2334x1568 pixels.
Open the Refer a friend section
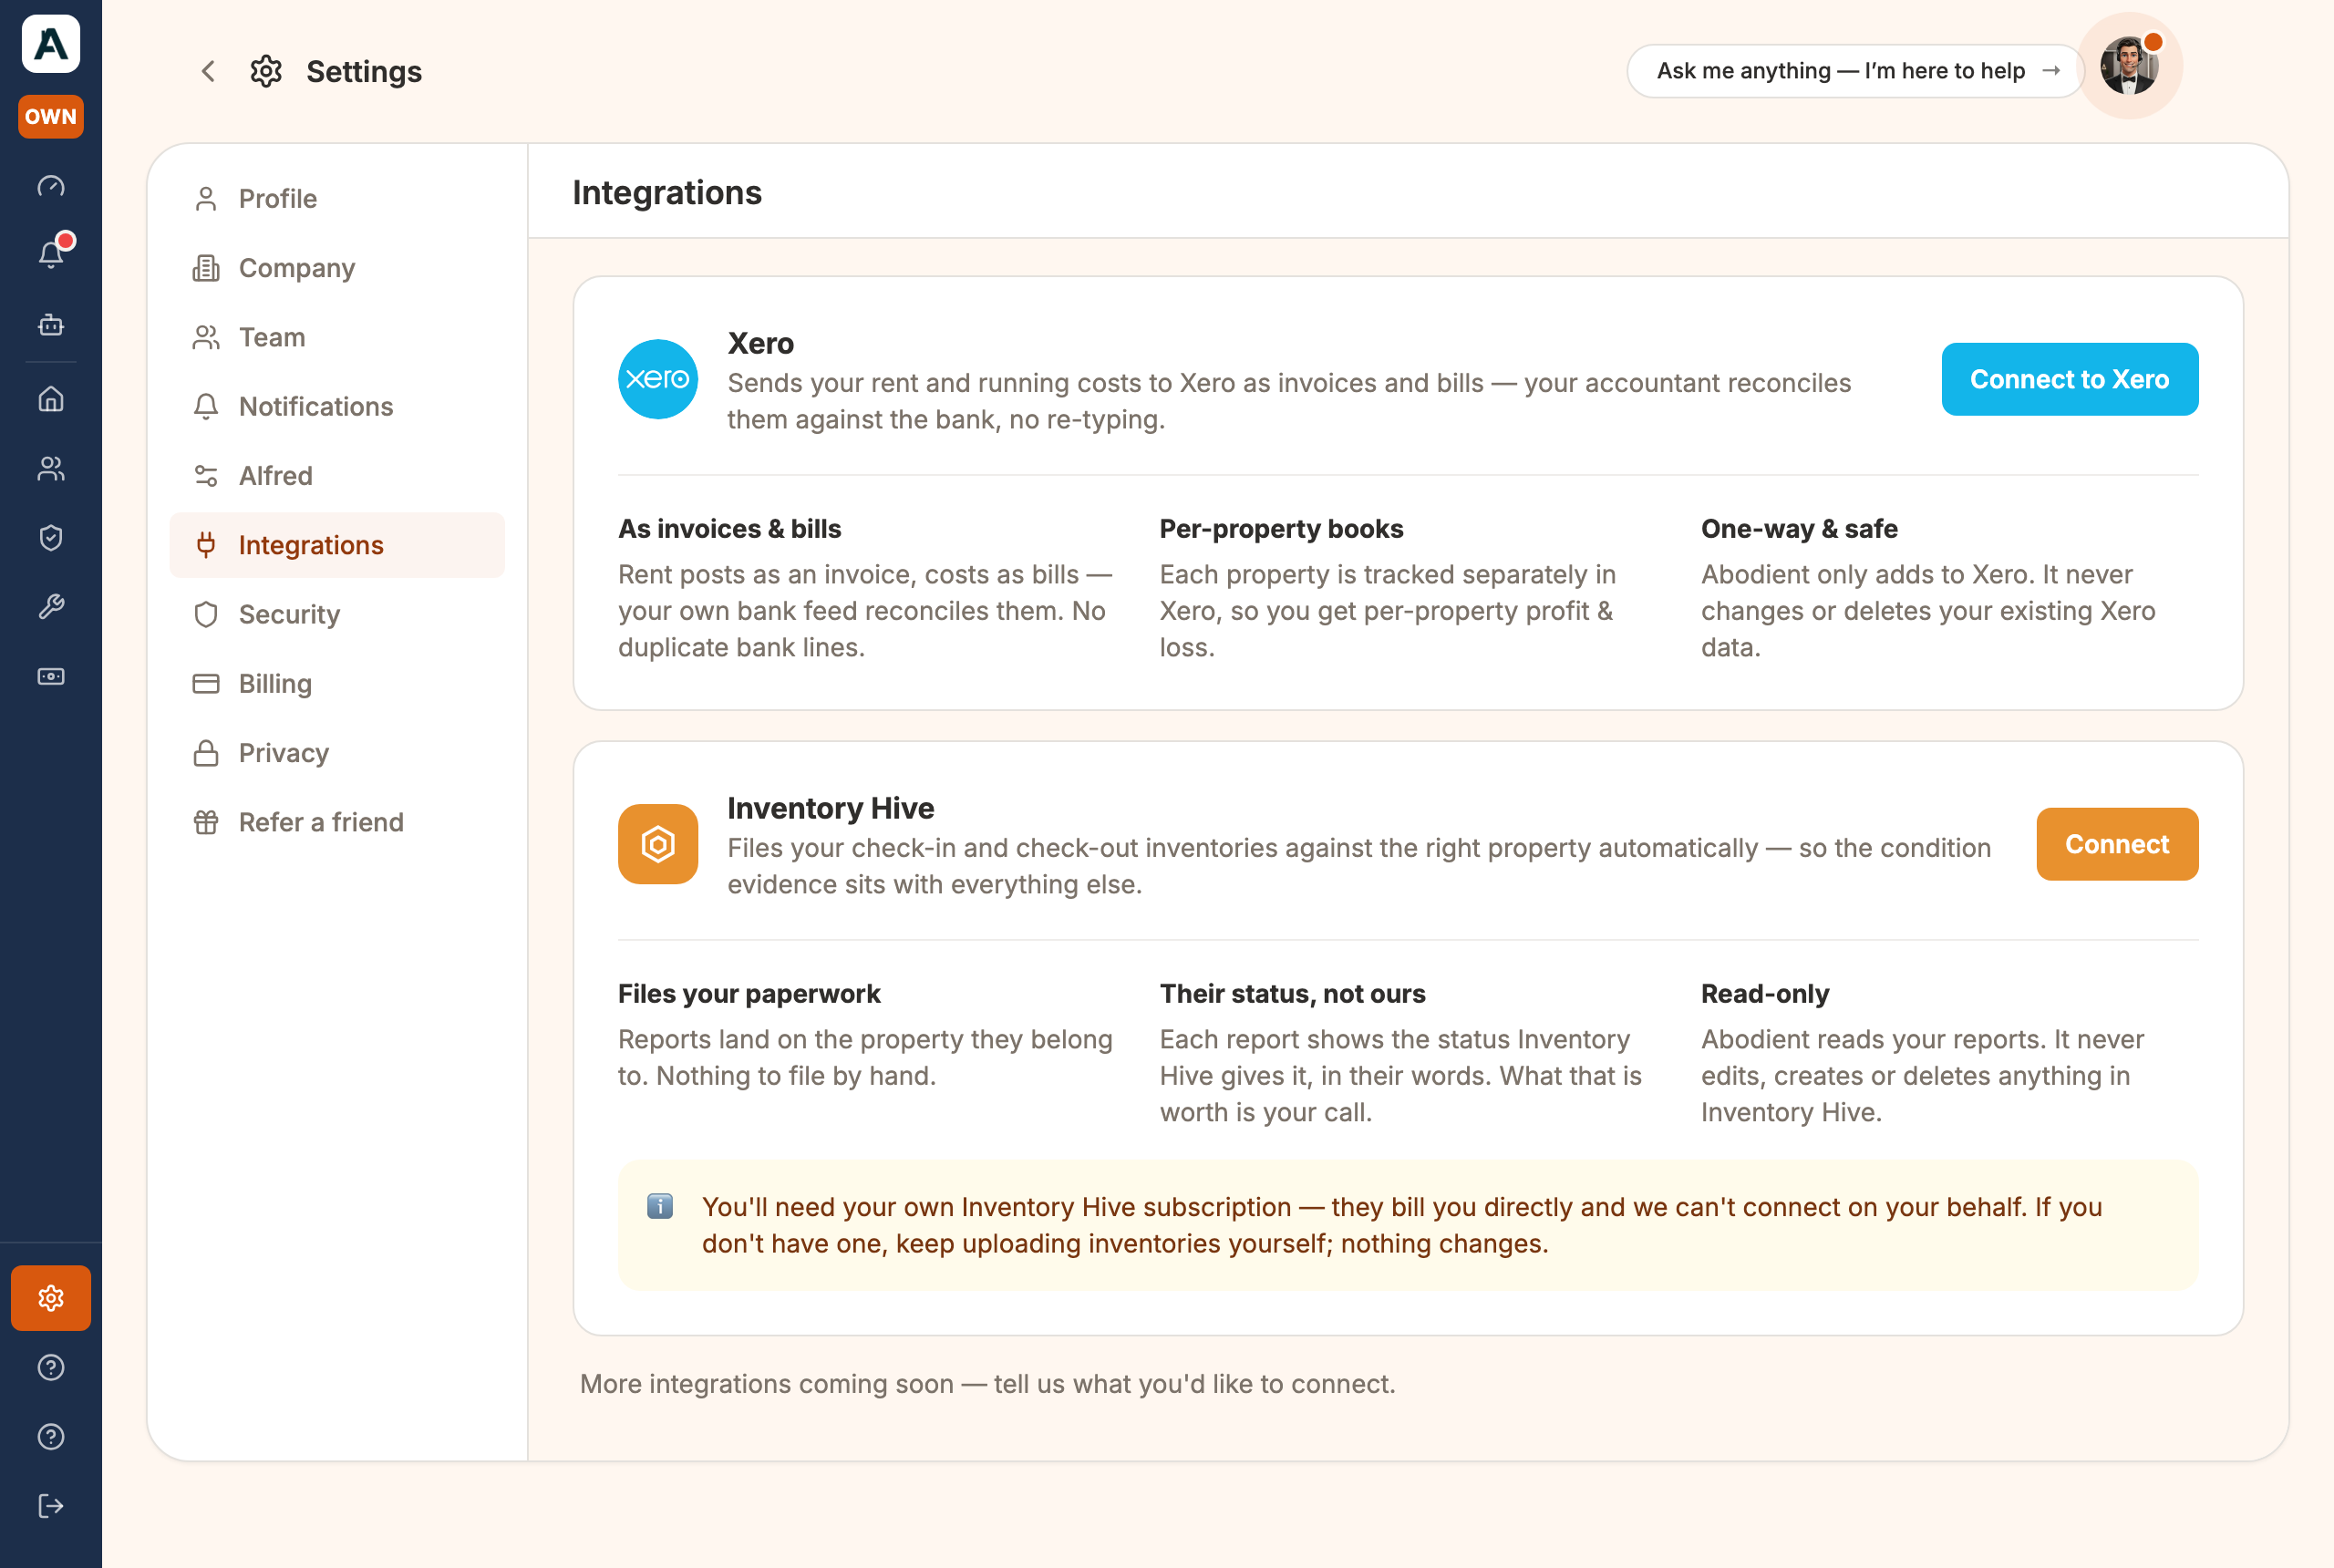(337, 822)
